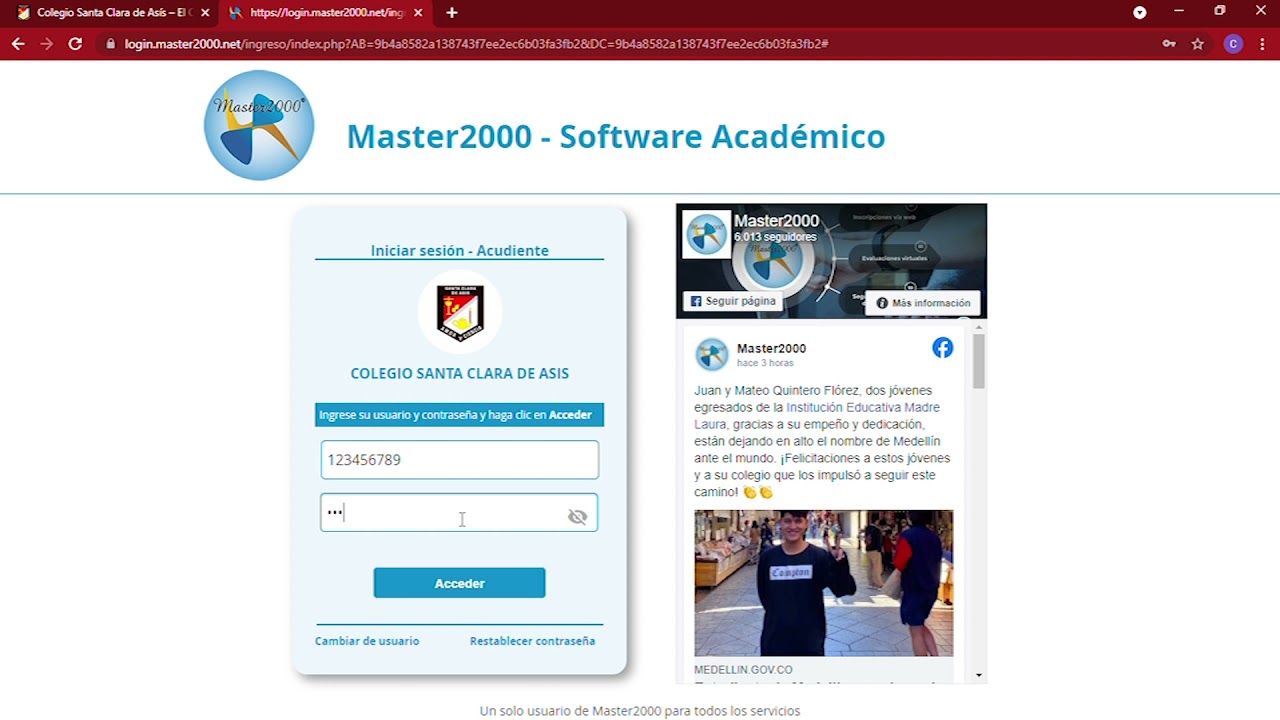Close the Colegio Santa Clara tab
The height and width of the screenshot is (720, 1280).
click(x=205, y=13)
